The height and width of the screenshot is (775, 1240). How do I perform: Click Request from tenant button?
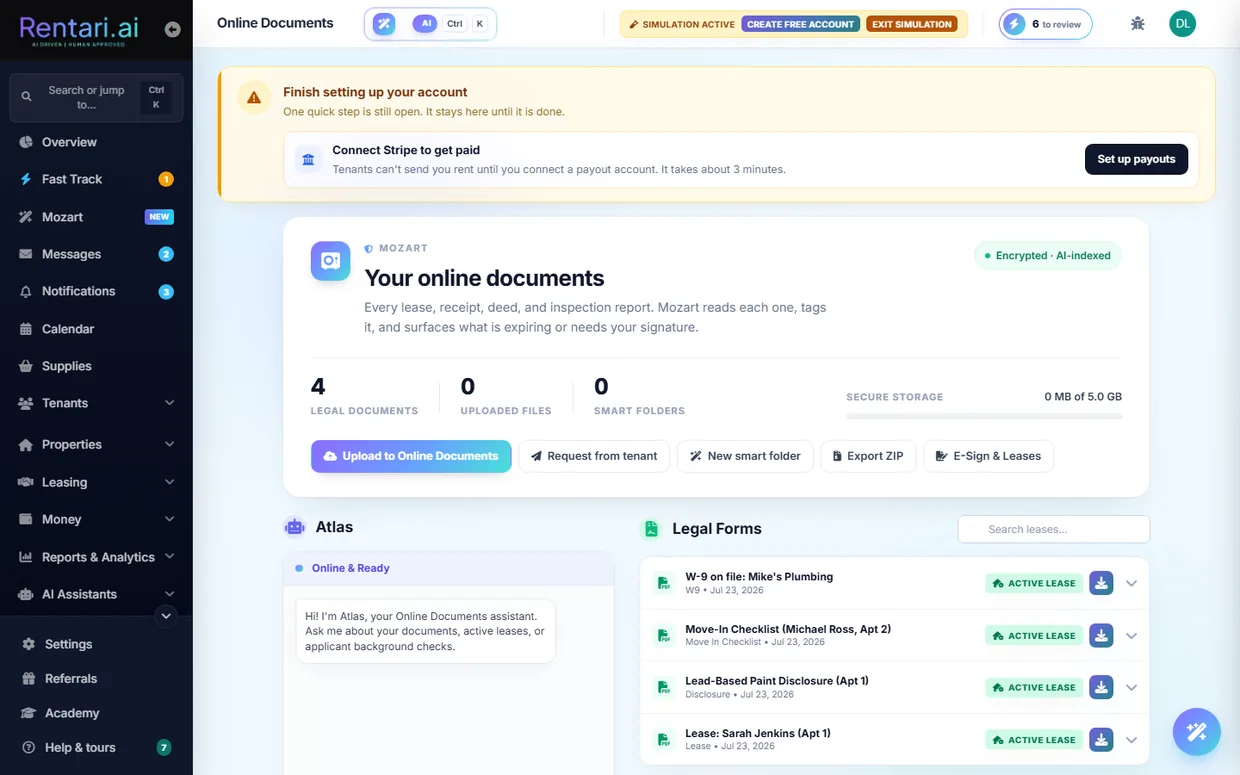click(594, 456)
